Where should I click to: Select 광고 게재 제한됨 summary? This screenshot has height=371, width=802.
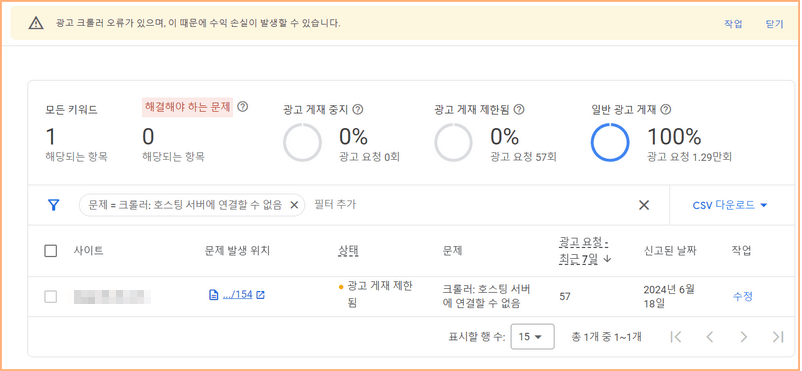(495, 133)
